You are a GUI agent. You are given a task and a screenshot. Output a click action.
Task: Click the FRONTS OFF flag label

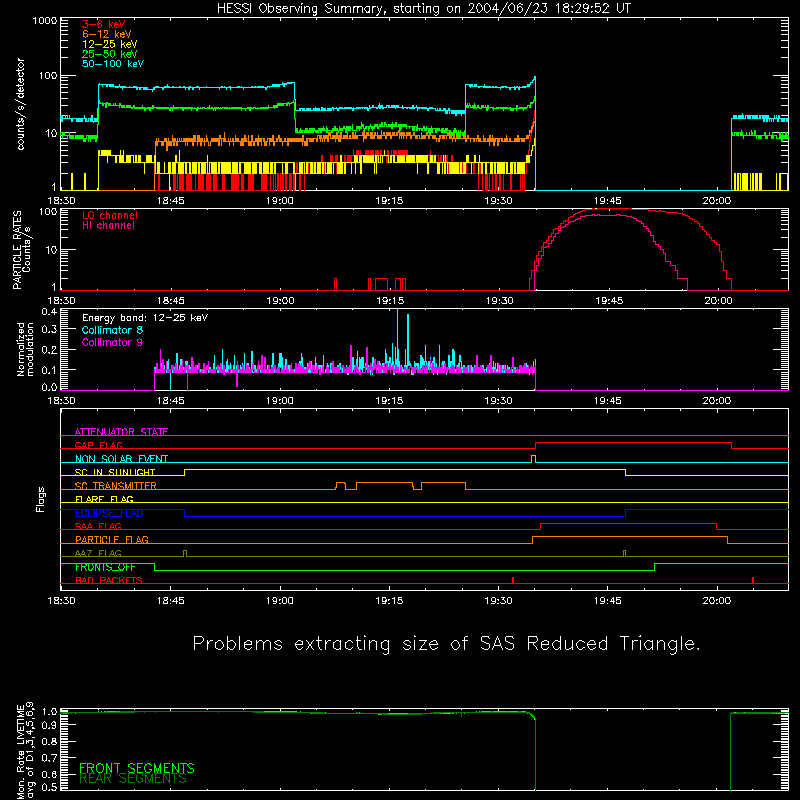coord(105,567)
